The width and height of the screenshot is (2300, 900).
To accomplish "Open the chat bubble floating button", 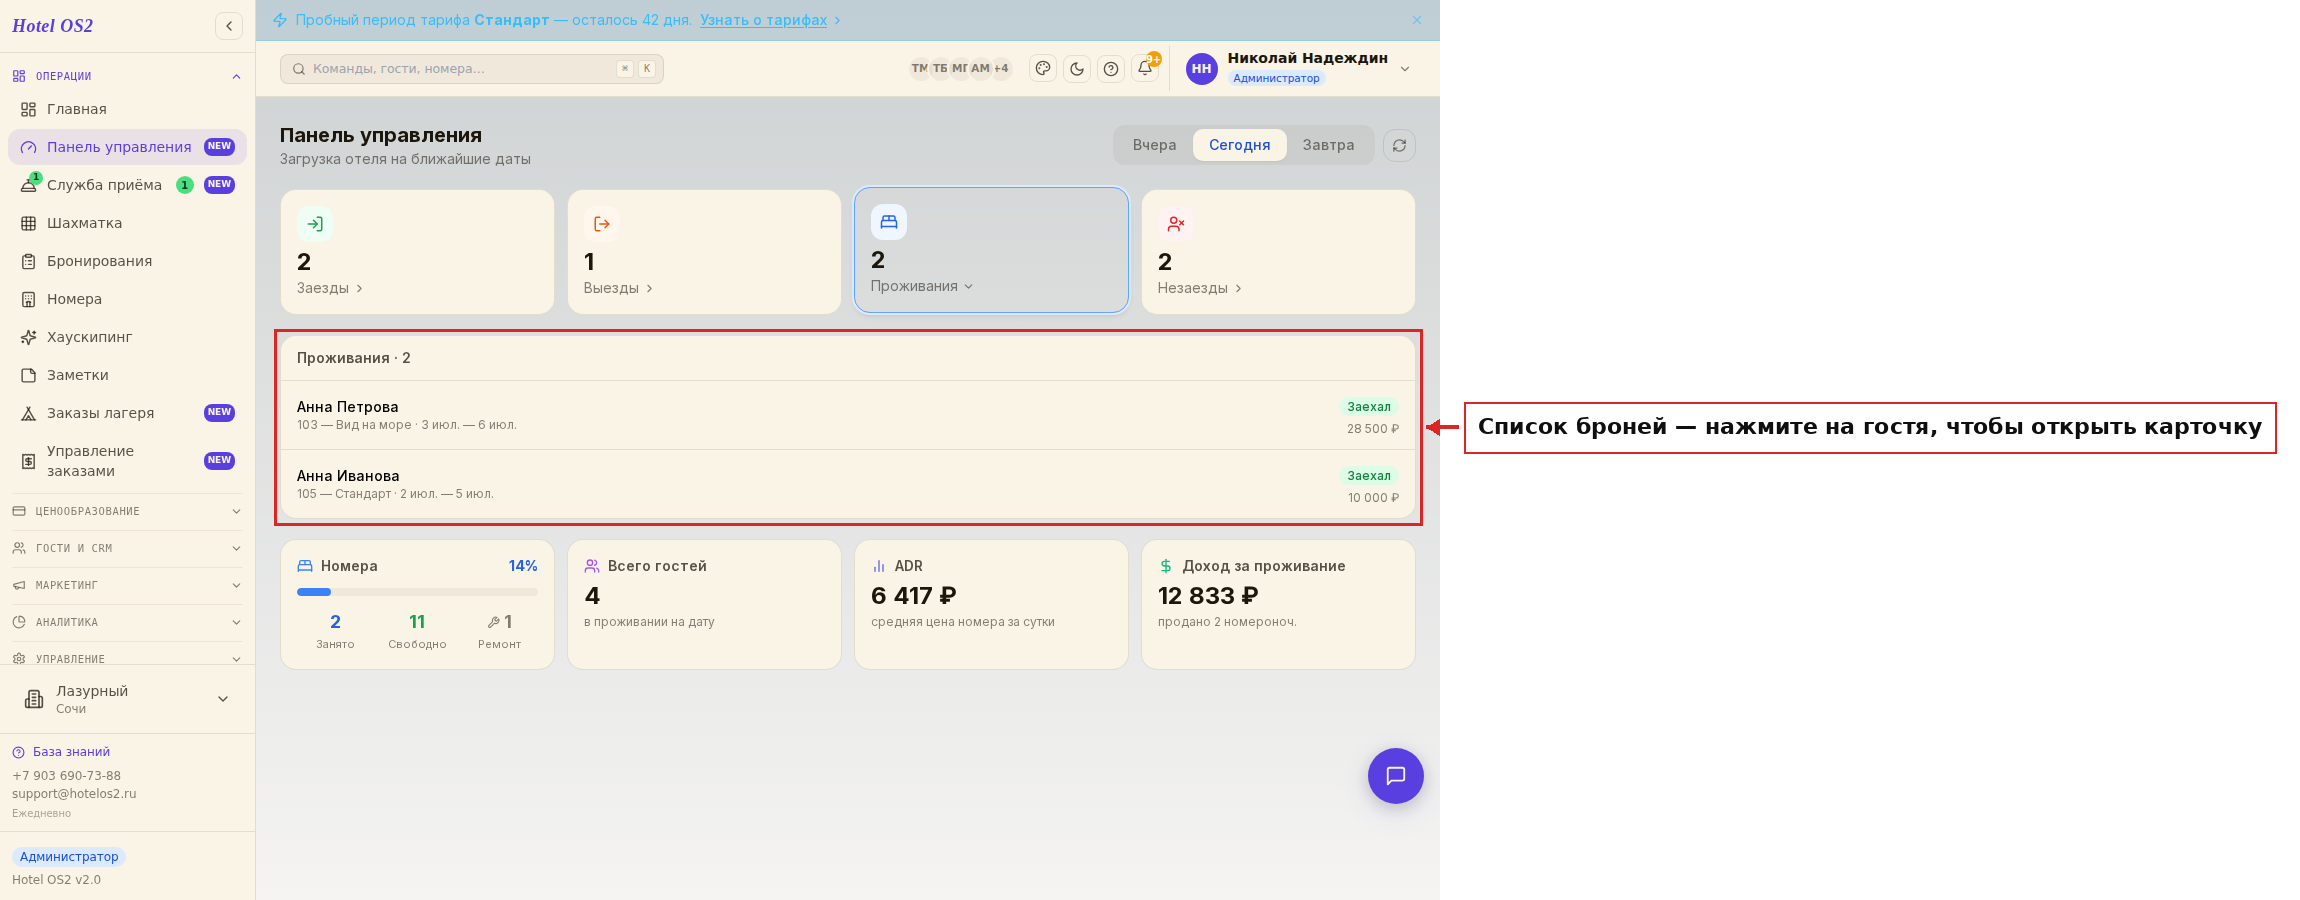I will [x=1396, y=776].
